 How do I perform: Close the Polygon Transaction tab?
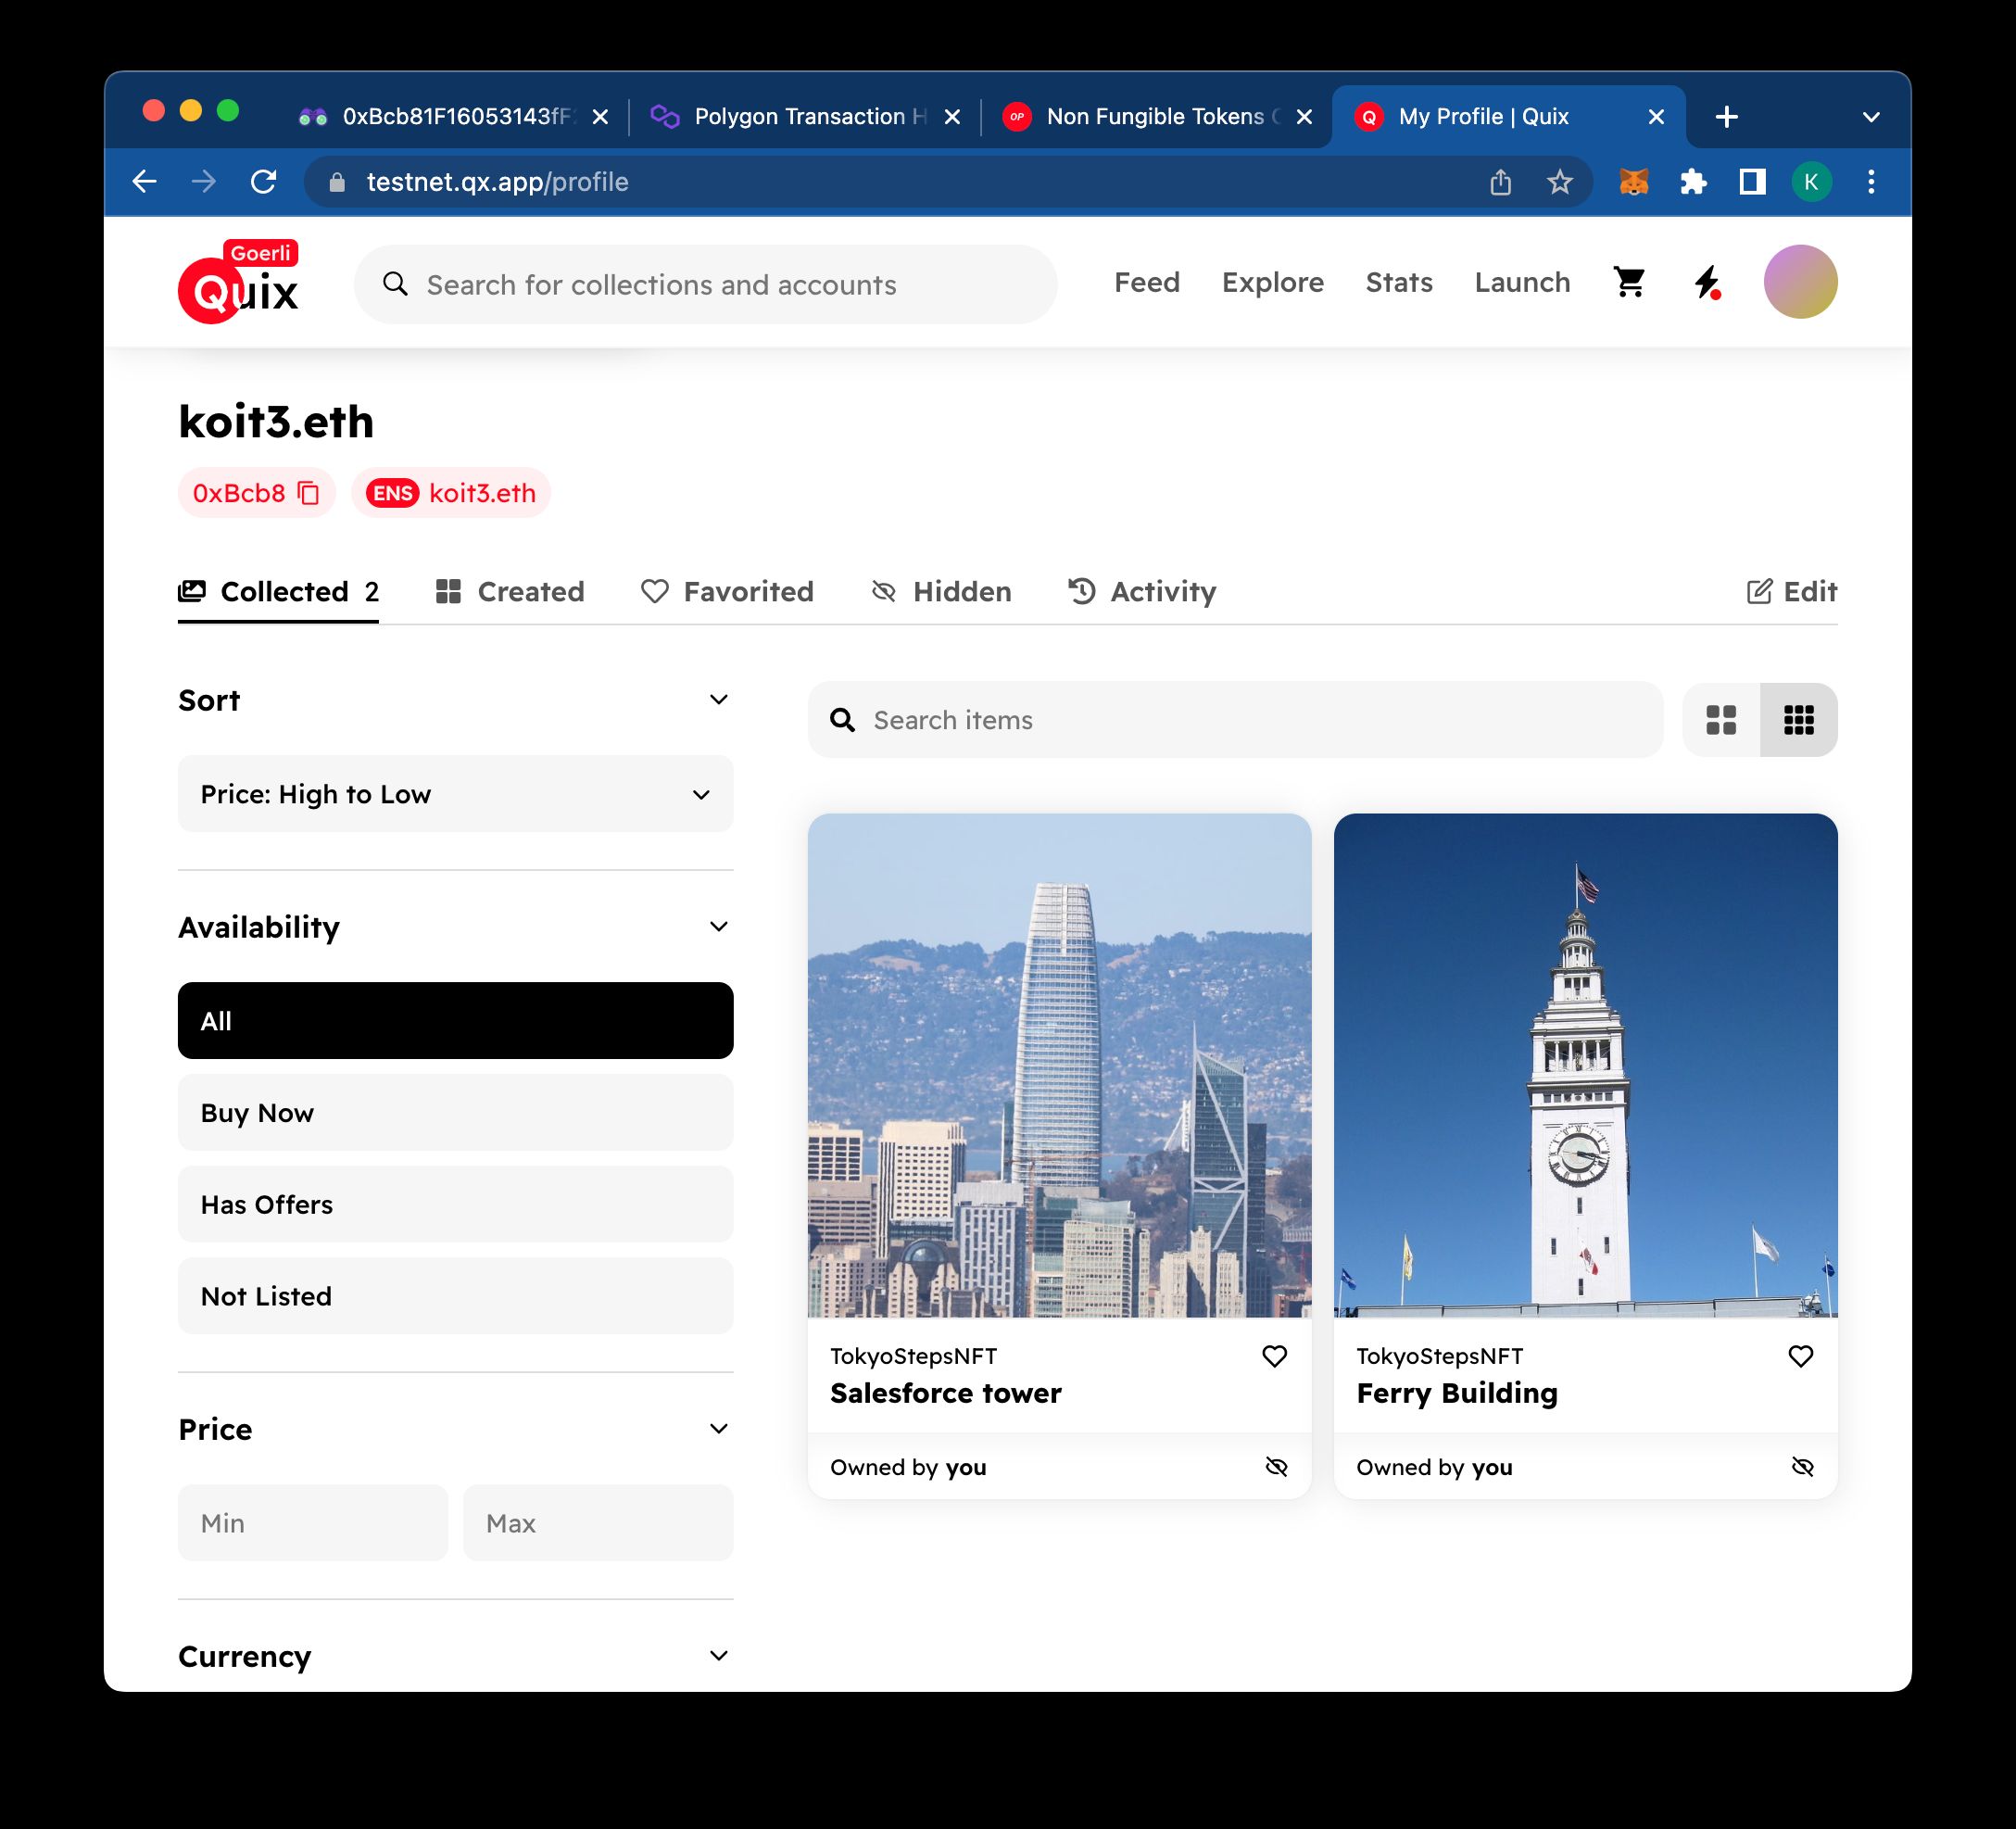tap(952, 117)
